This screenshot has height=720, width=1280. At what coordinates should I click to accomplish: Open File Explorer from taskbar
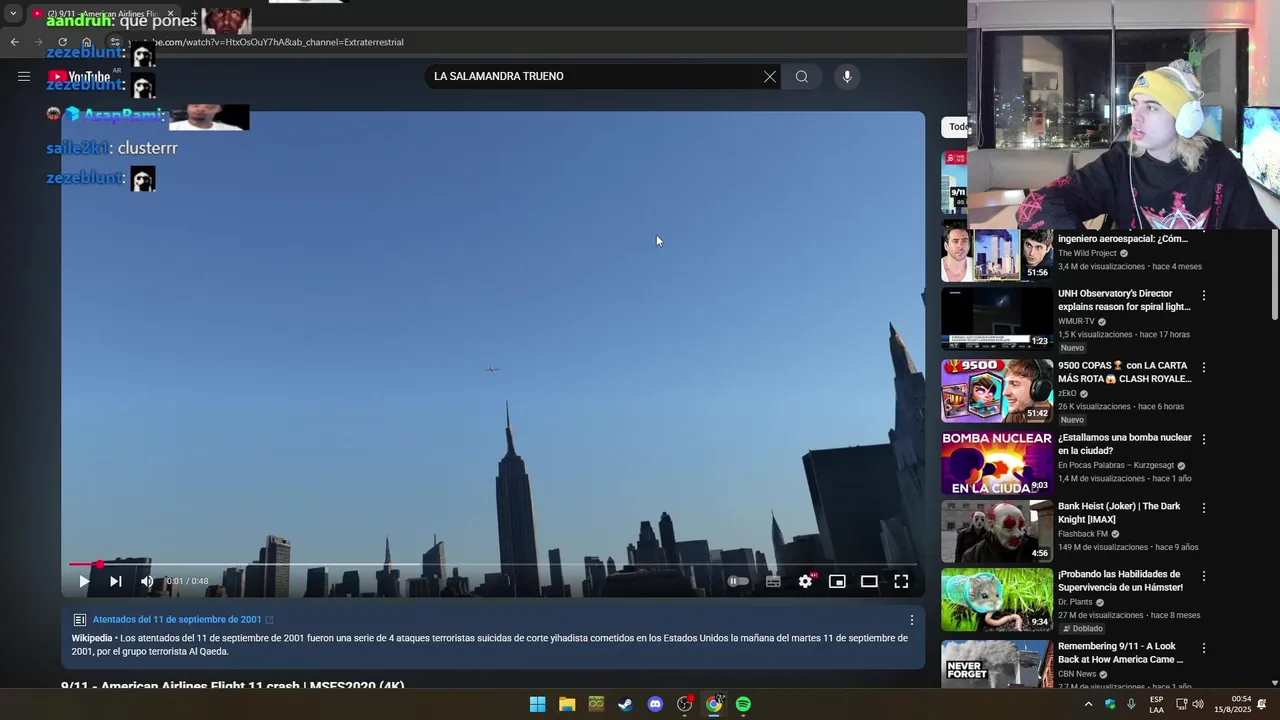[567, 704]
